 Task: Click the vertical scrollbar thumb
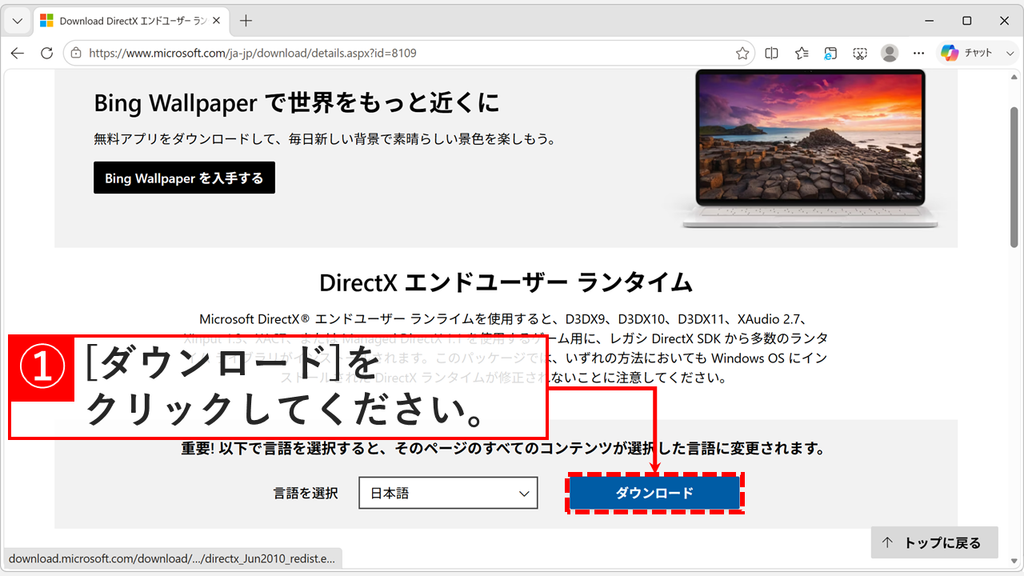tap(1014, 176)
